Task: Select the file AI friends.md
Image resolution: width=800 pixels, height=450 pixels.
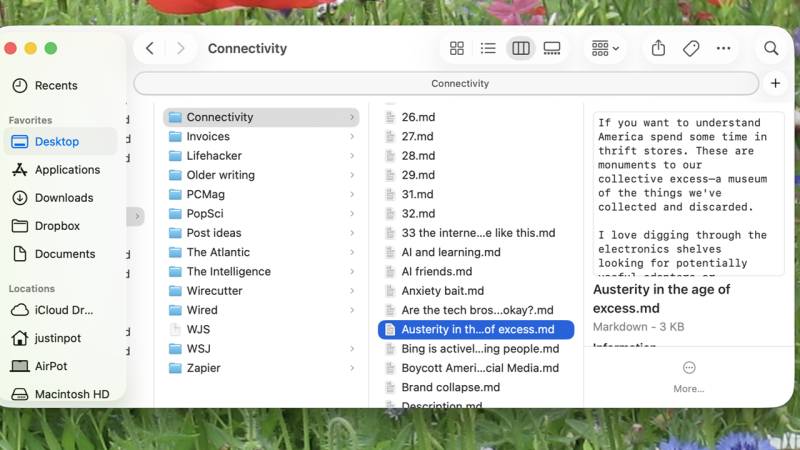Action: click(x=436, y=272)
